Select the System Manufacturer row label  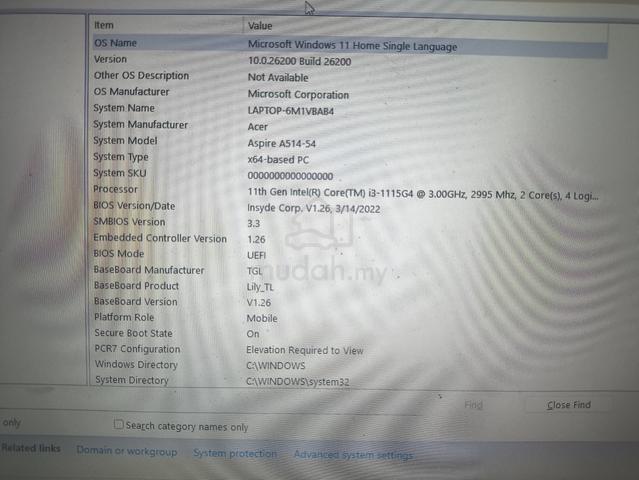[141, 124]
